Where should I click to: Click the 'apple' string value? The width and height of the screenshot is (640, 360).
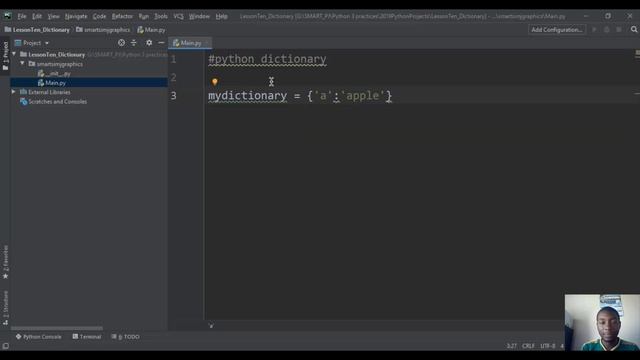[363, 96]
